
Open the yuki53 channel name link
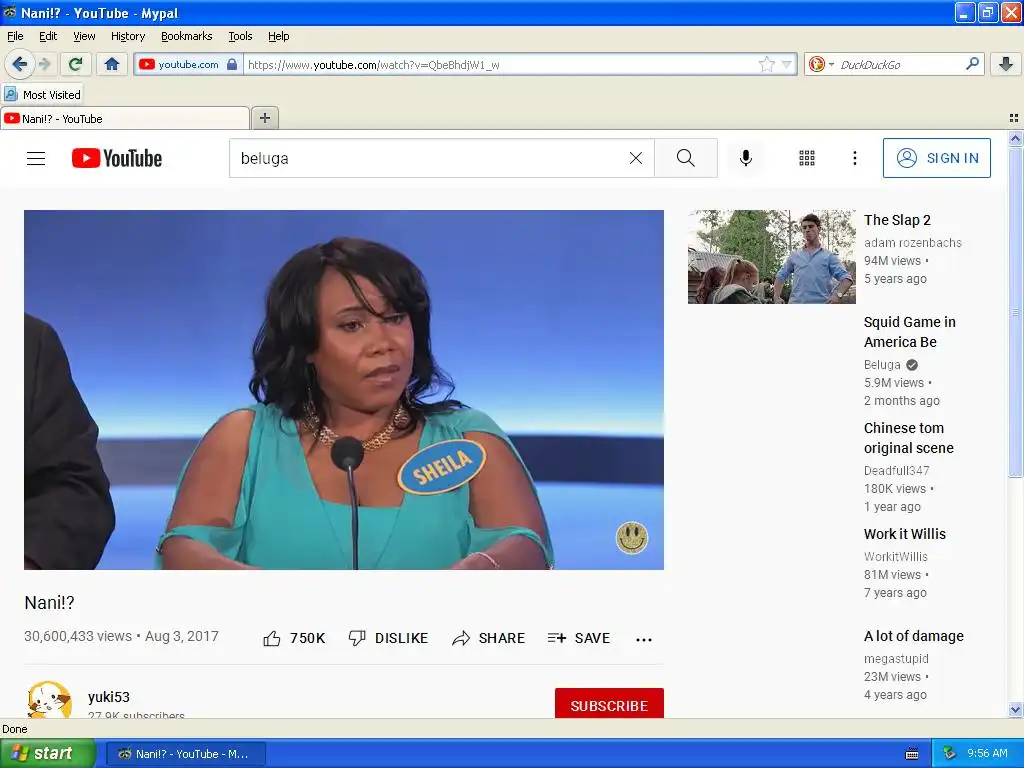click(109, 697)
